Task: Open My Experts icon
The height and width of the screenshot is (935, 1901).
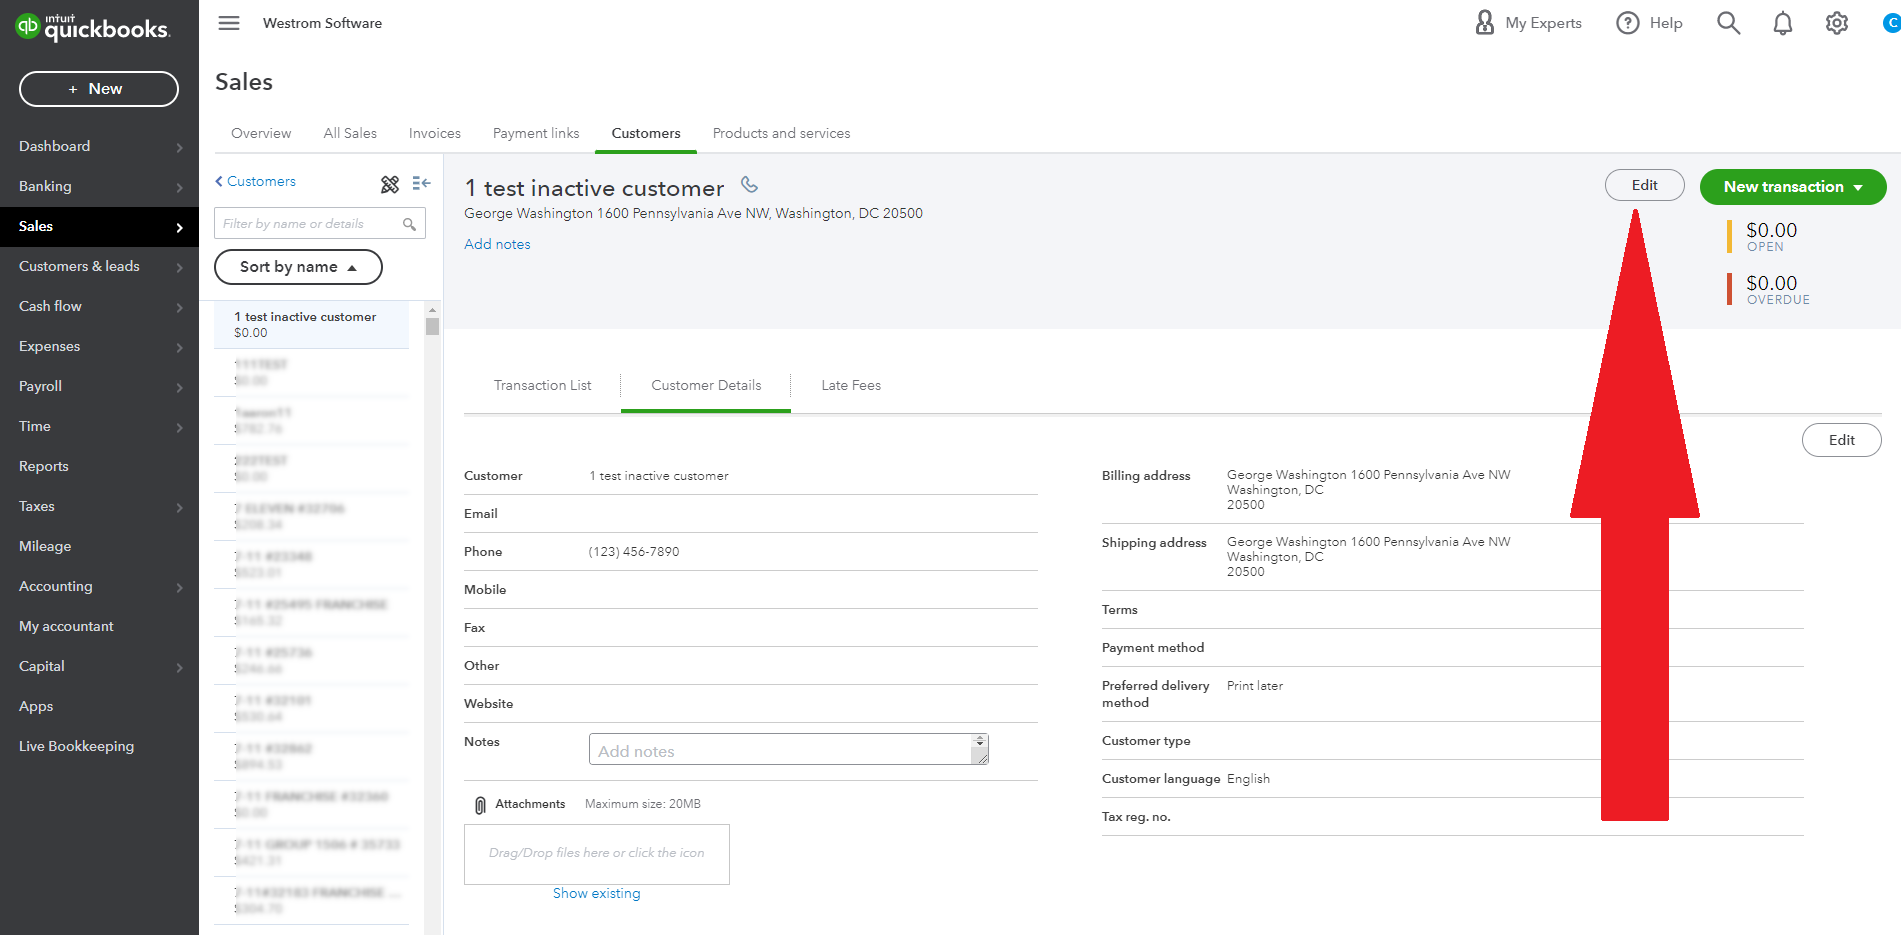Action: (x=1485, y=22)
